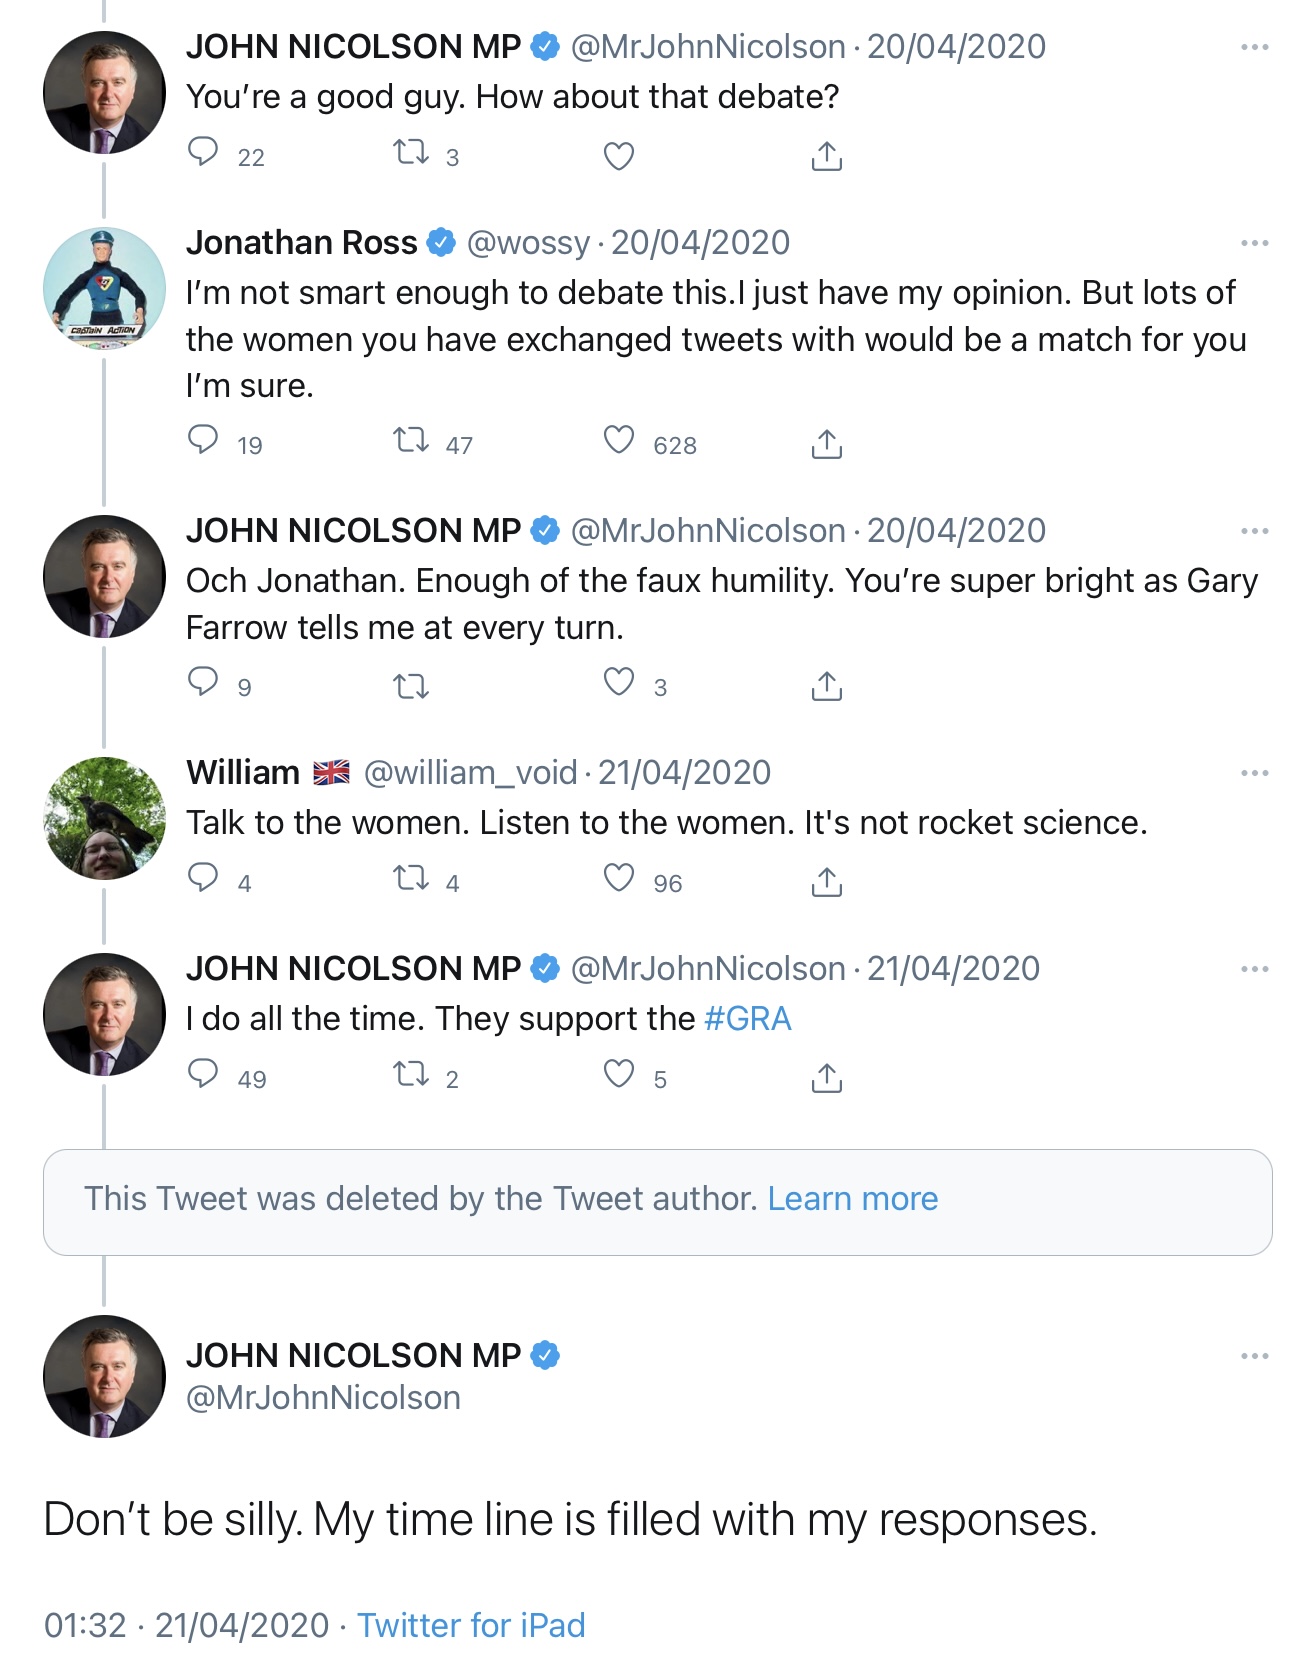
Task: Reply to William's tweet about women
Action: tap(204, 879)
